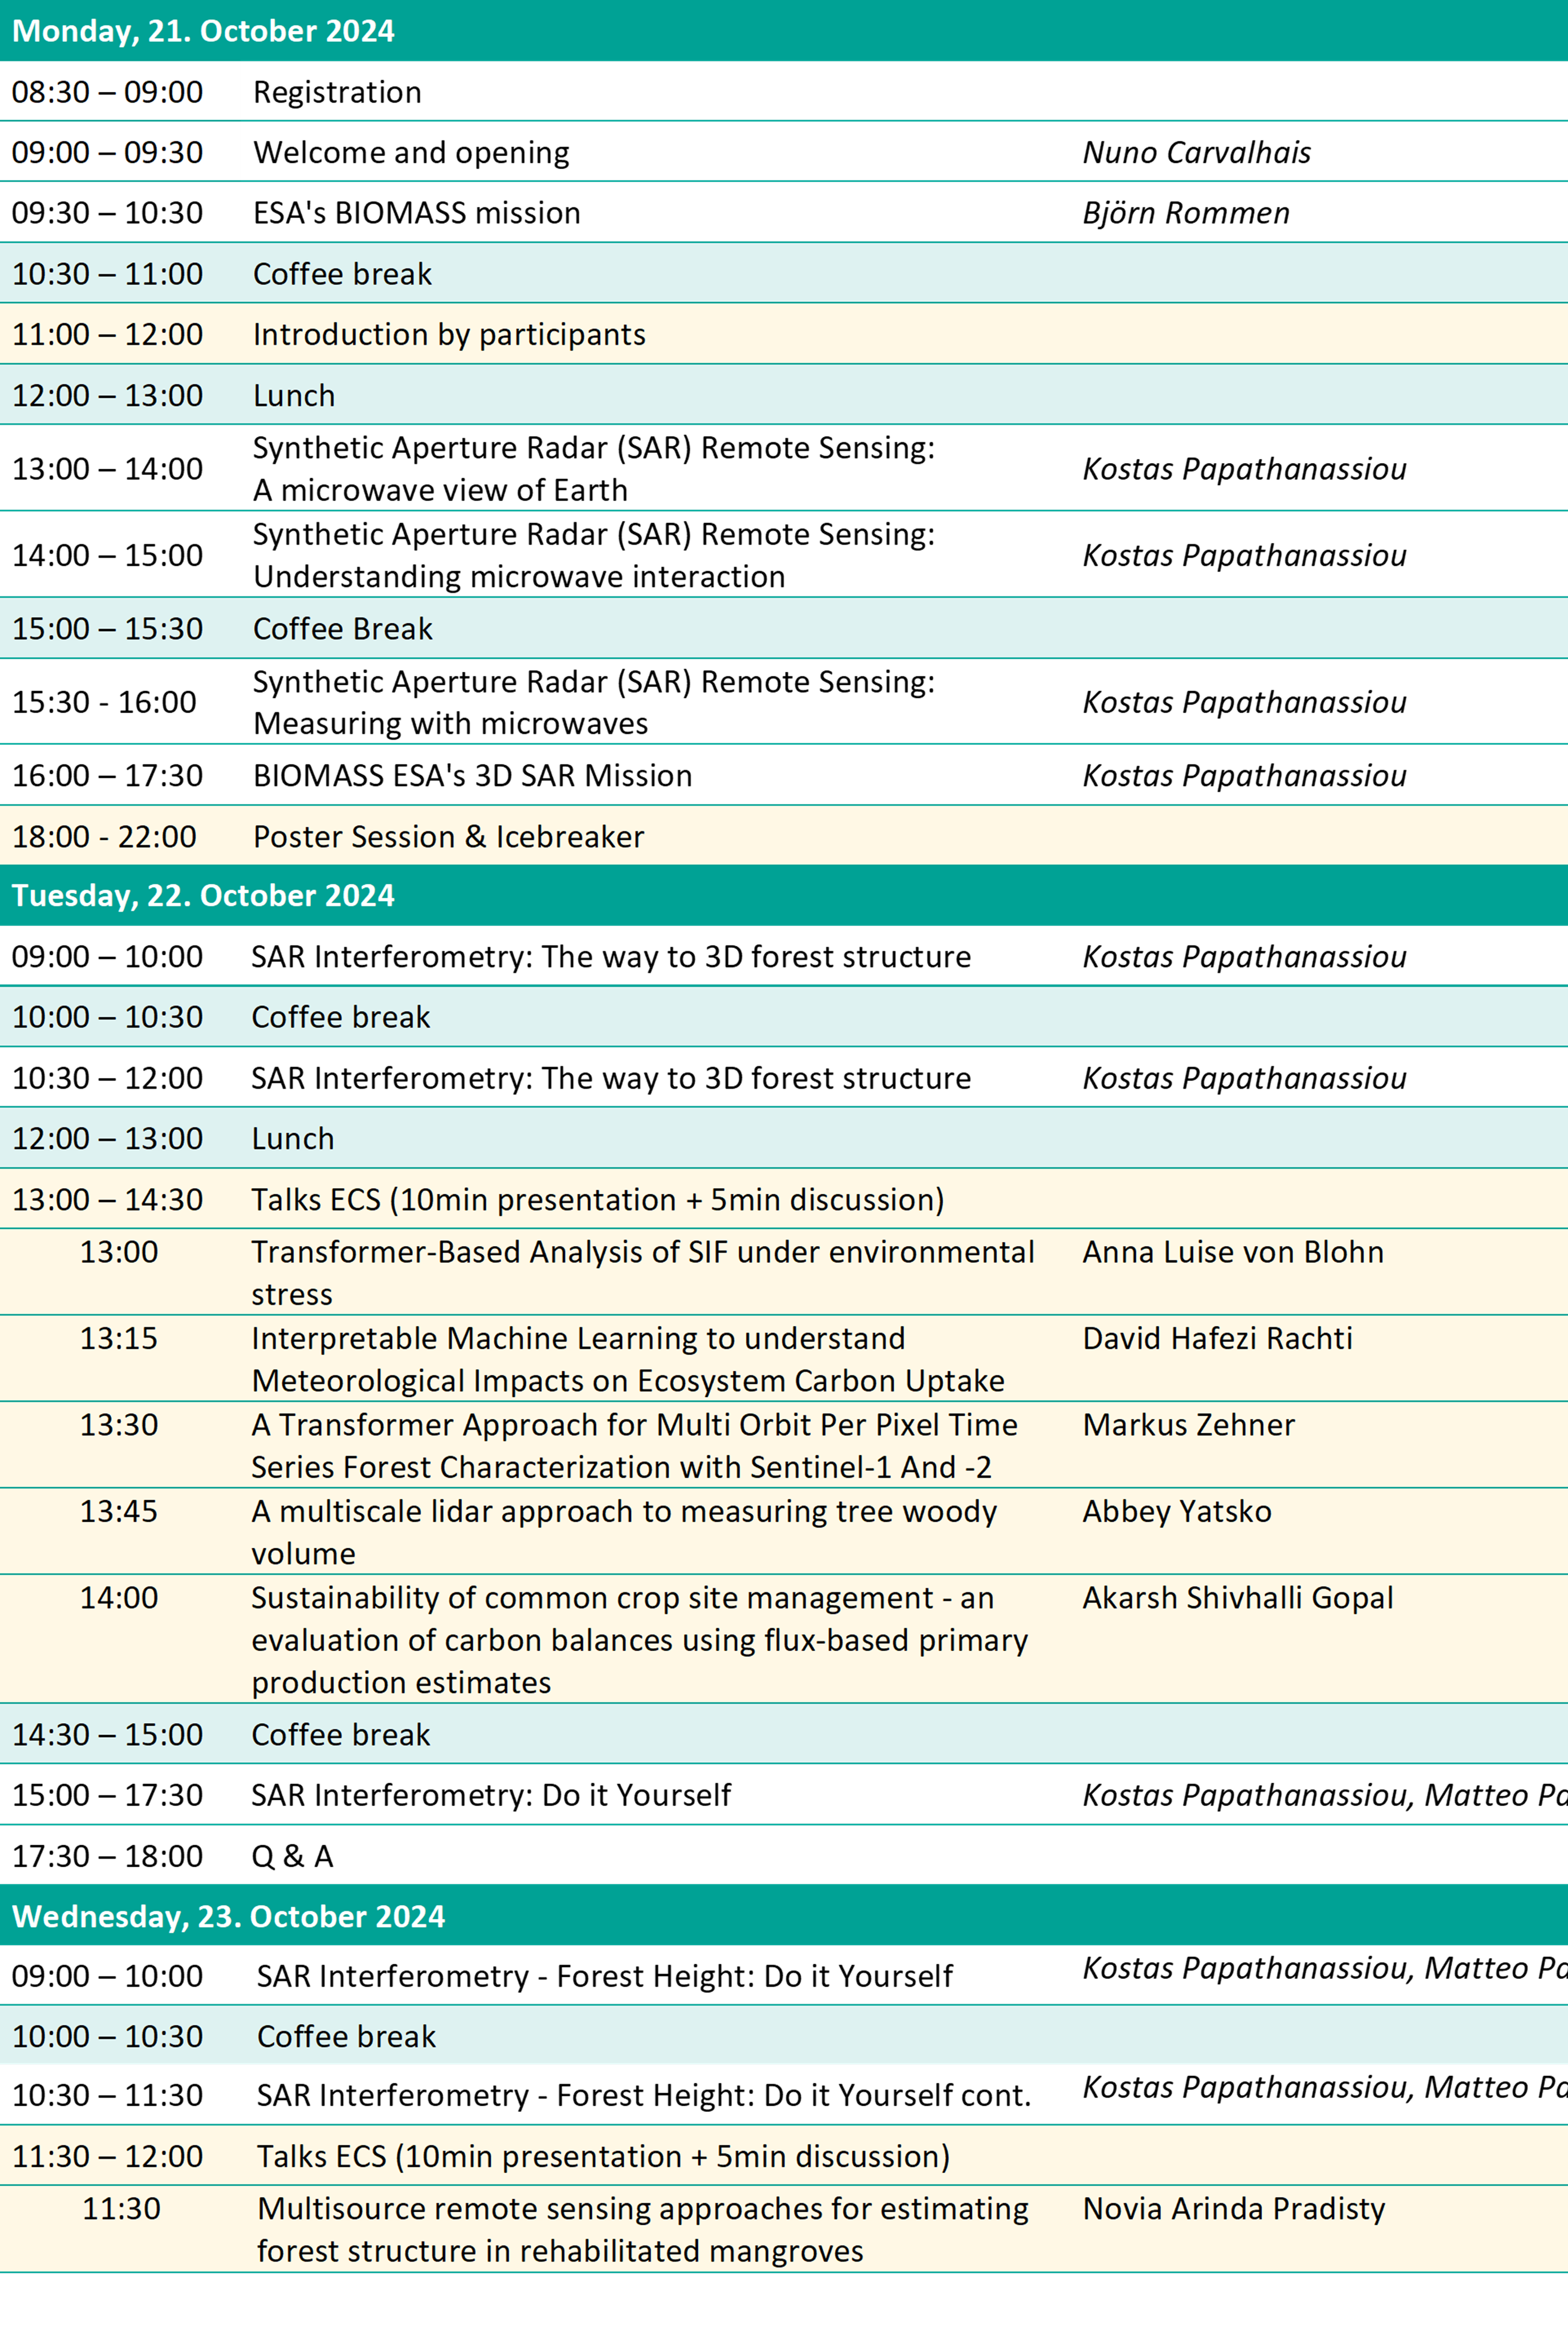Select the 15:00 Coffee Break row
1568x2349 pixels.
(342, 629)
